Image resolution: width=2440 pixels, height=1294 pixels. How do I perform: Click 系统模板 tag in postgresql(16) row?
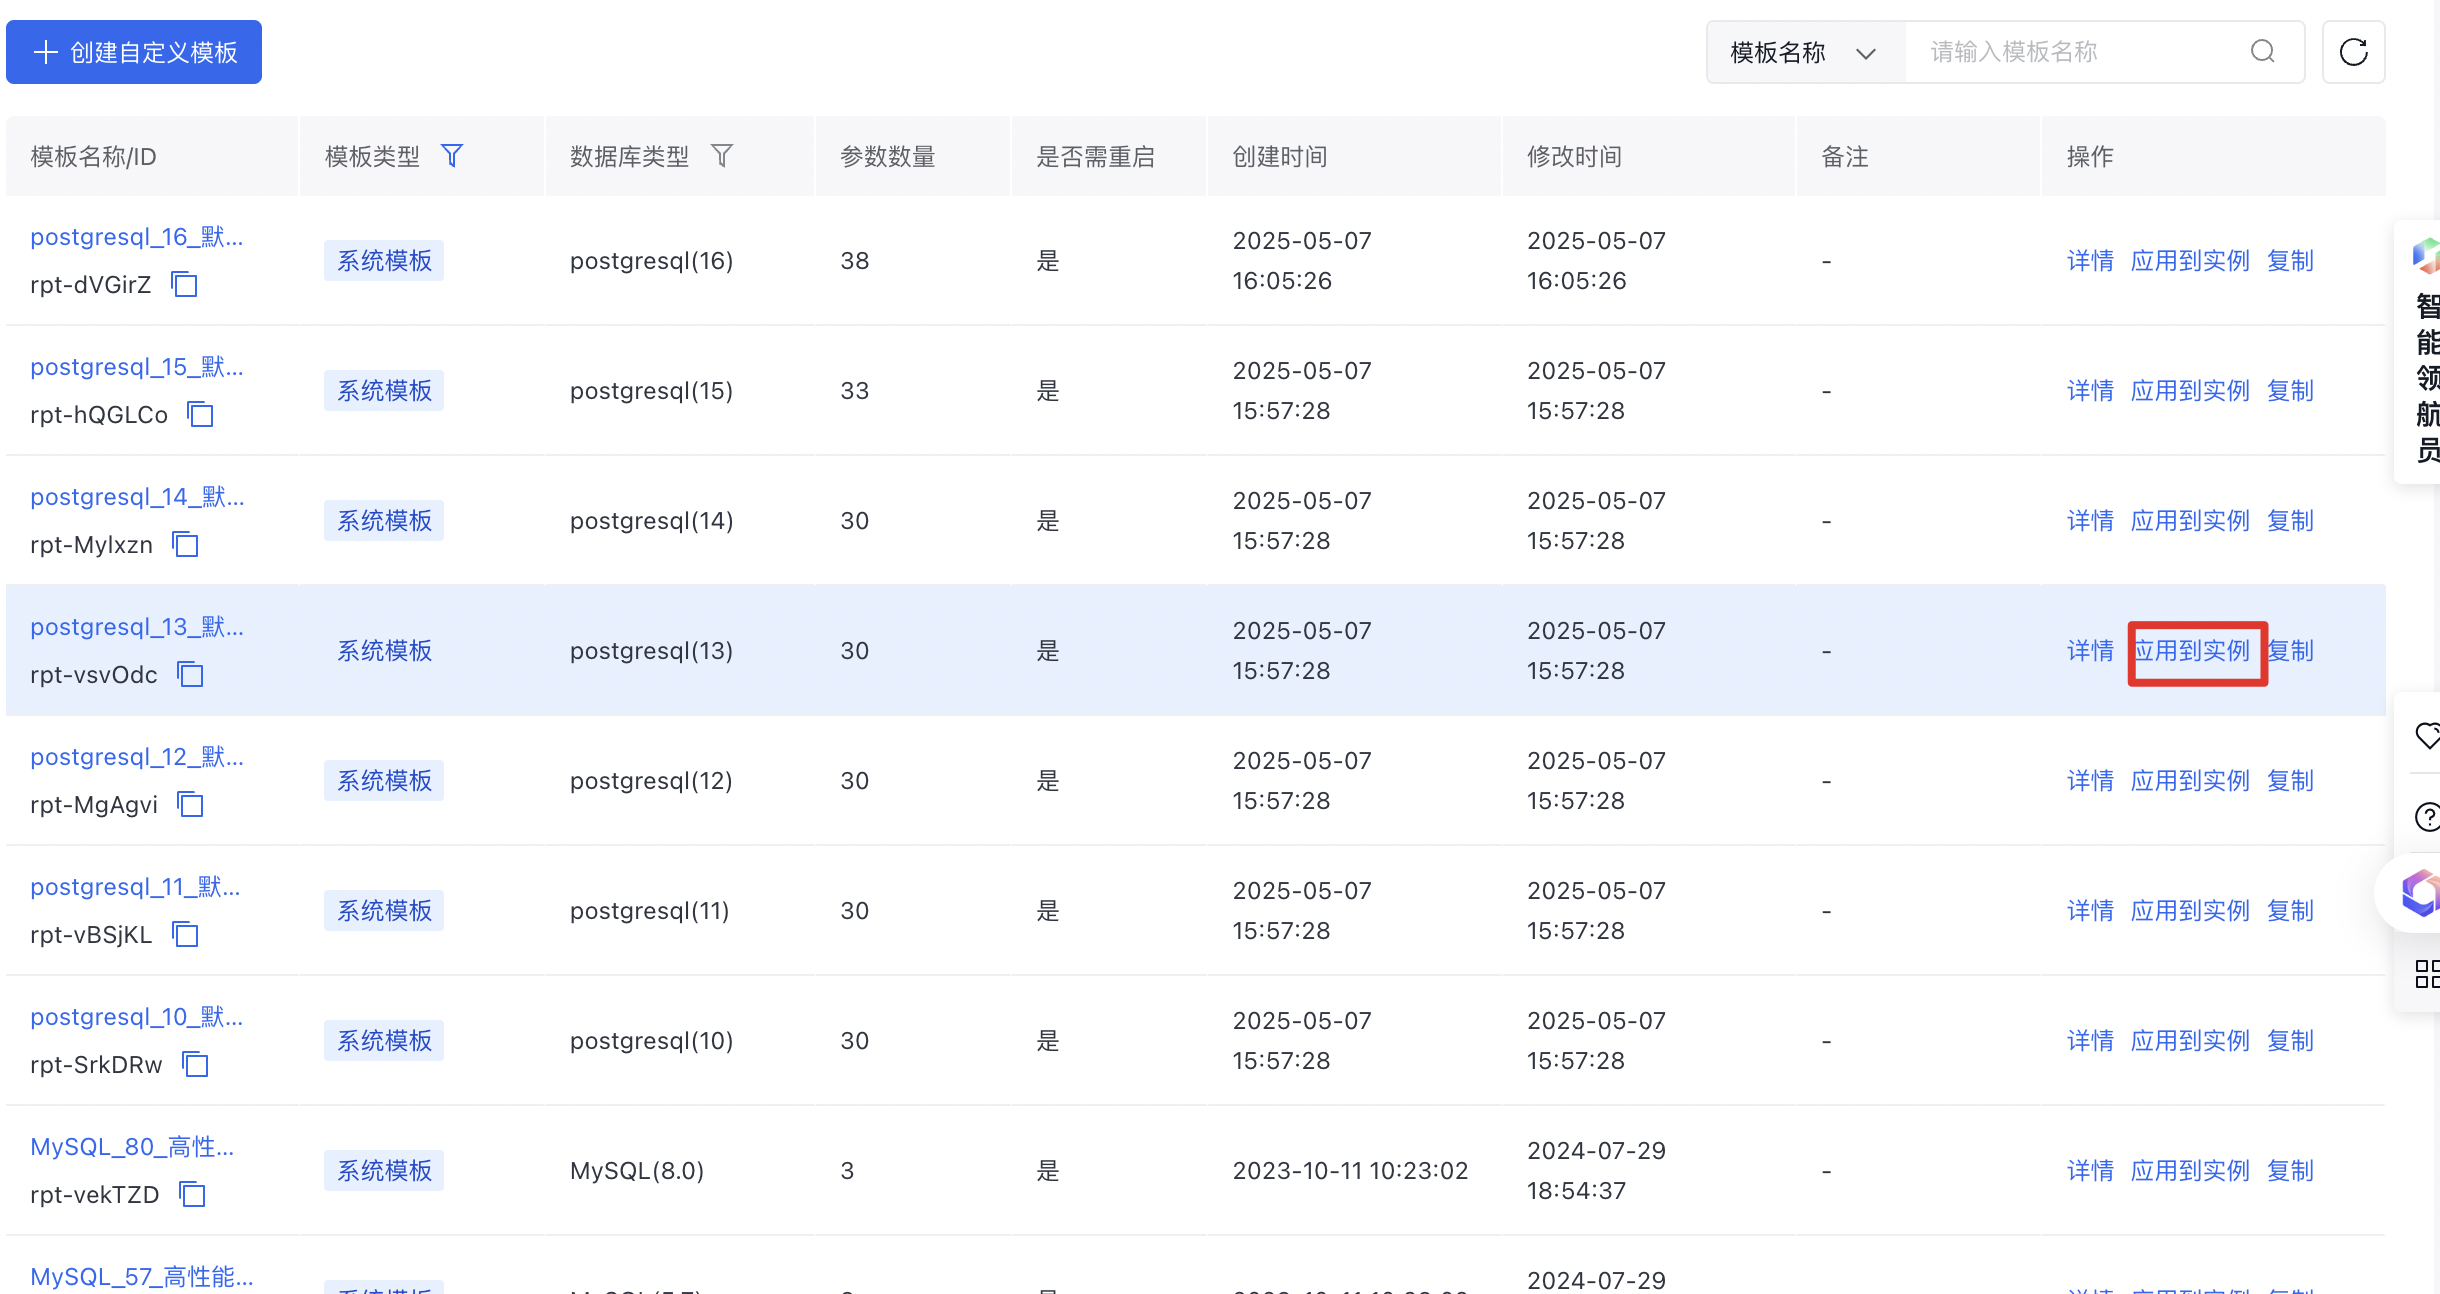pyautogui.click(x=384, y=261)
